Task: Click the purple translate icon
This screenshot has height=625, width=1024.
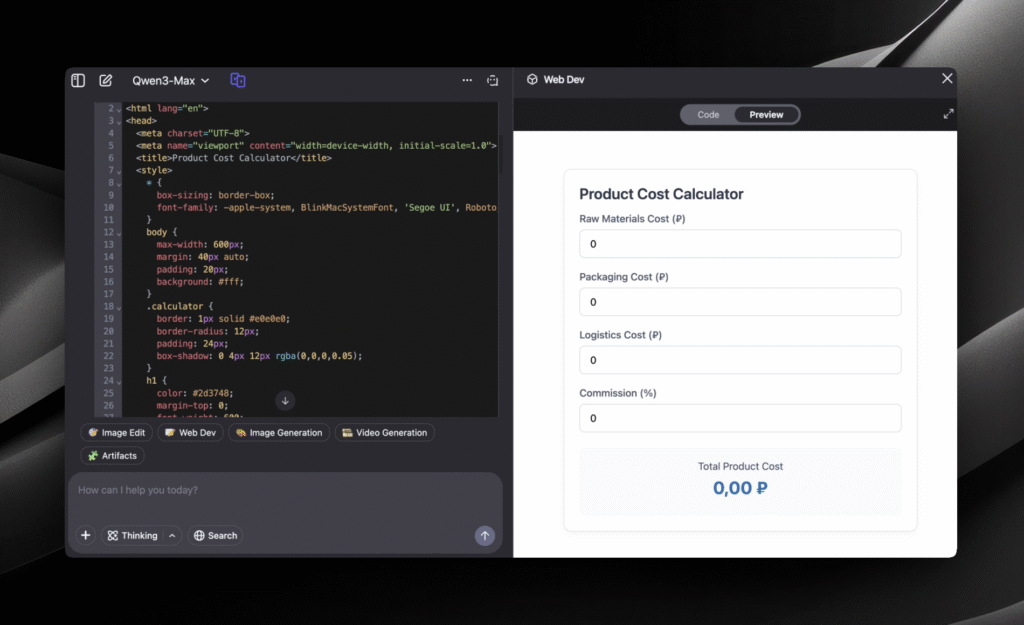Action: (x=238, y=80)
